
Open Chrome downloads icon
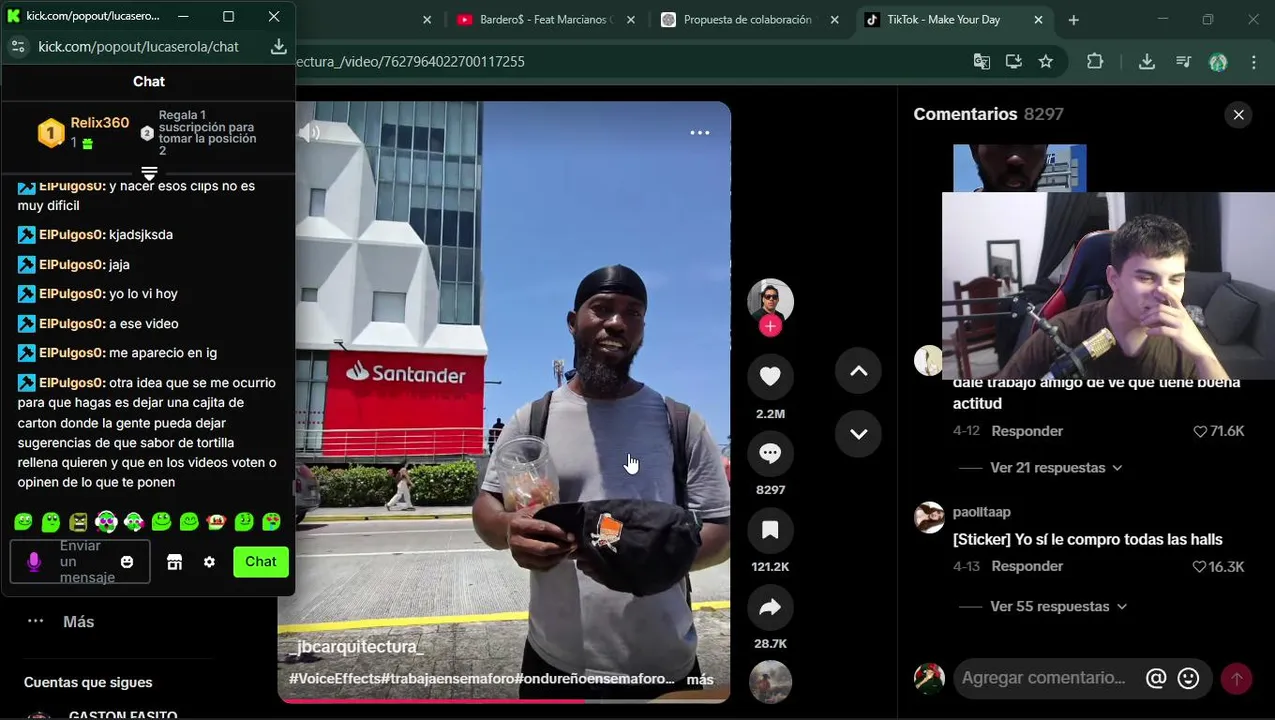[1147, 62]
